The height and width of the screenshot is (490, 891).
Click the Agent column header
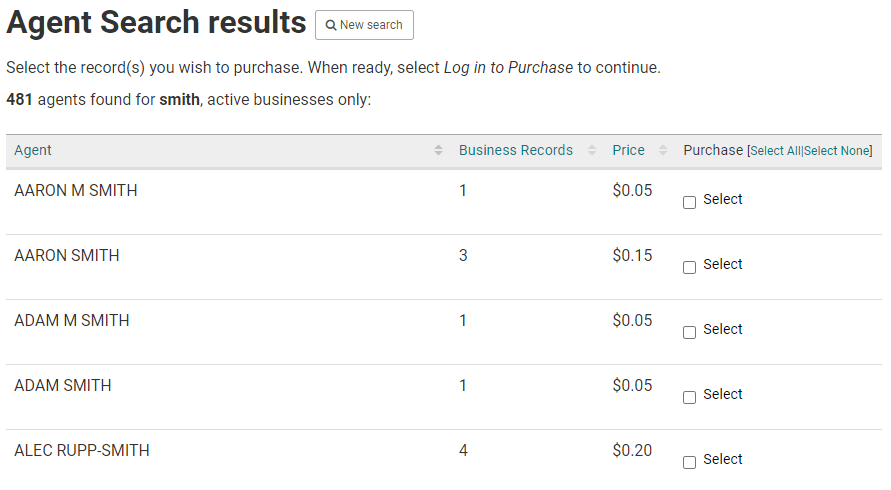tap(33, 150)
